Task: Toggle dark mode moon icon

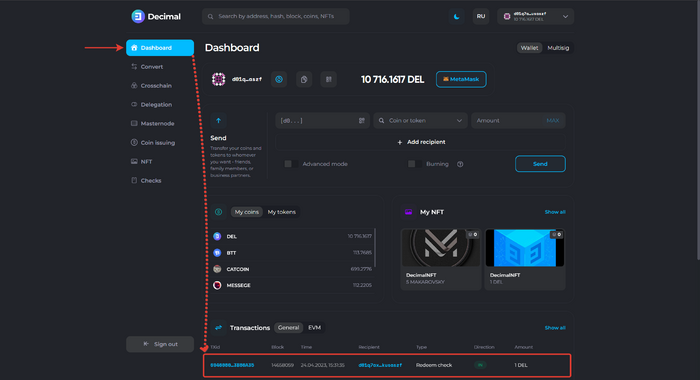Action: pyautogui.click(x=456, y=17)
